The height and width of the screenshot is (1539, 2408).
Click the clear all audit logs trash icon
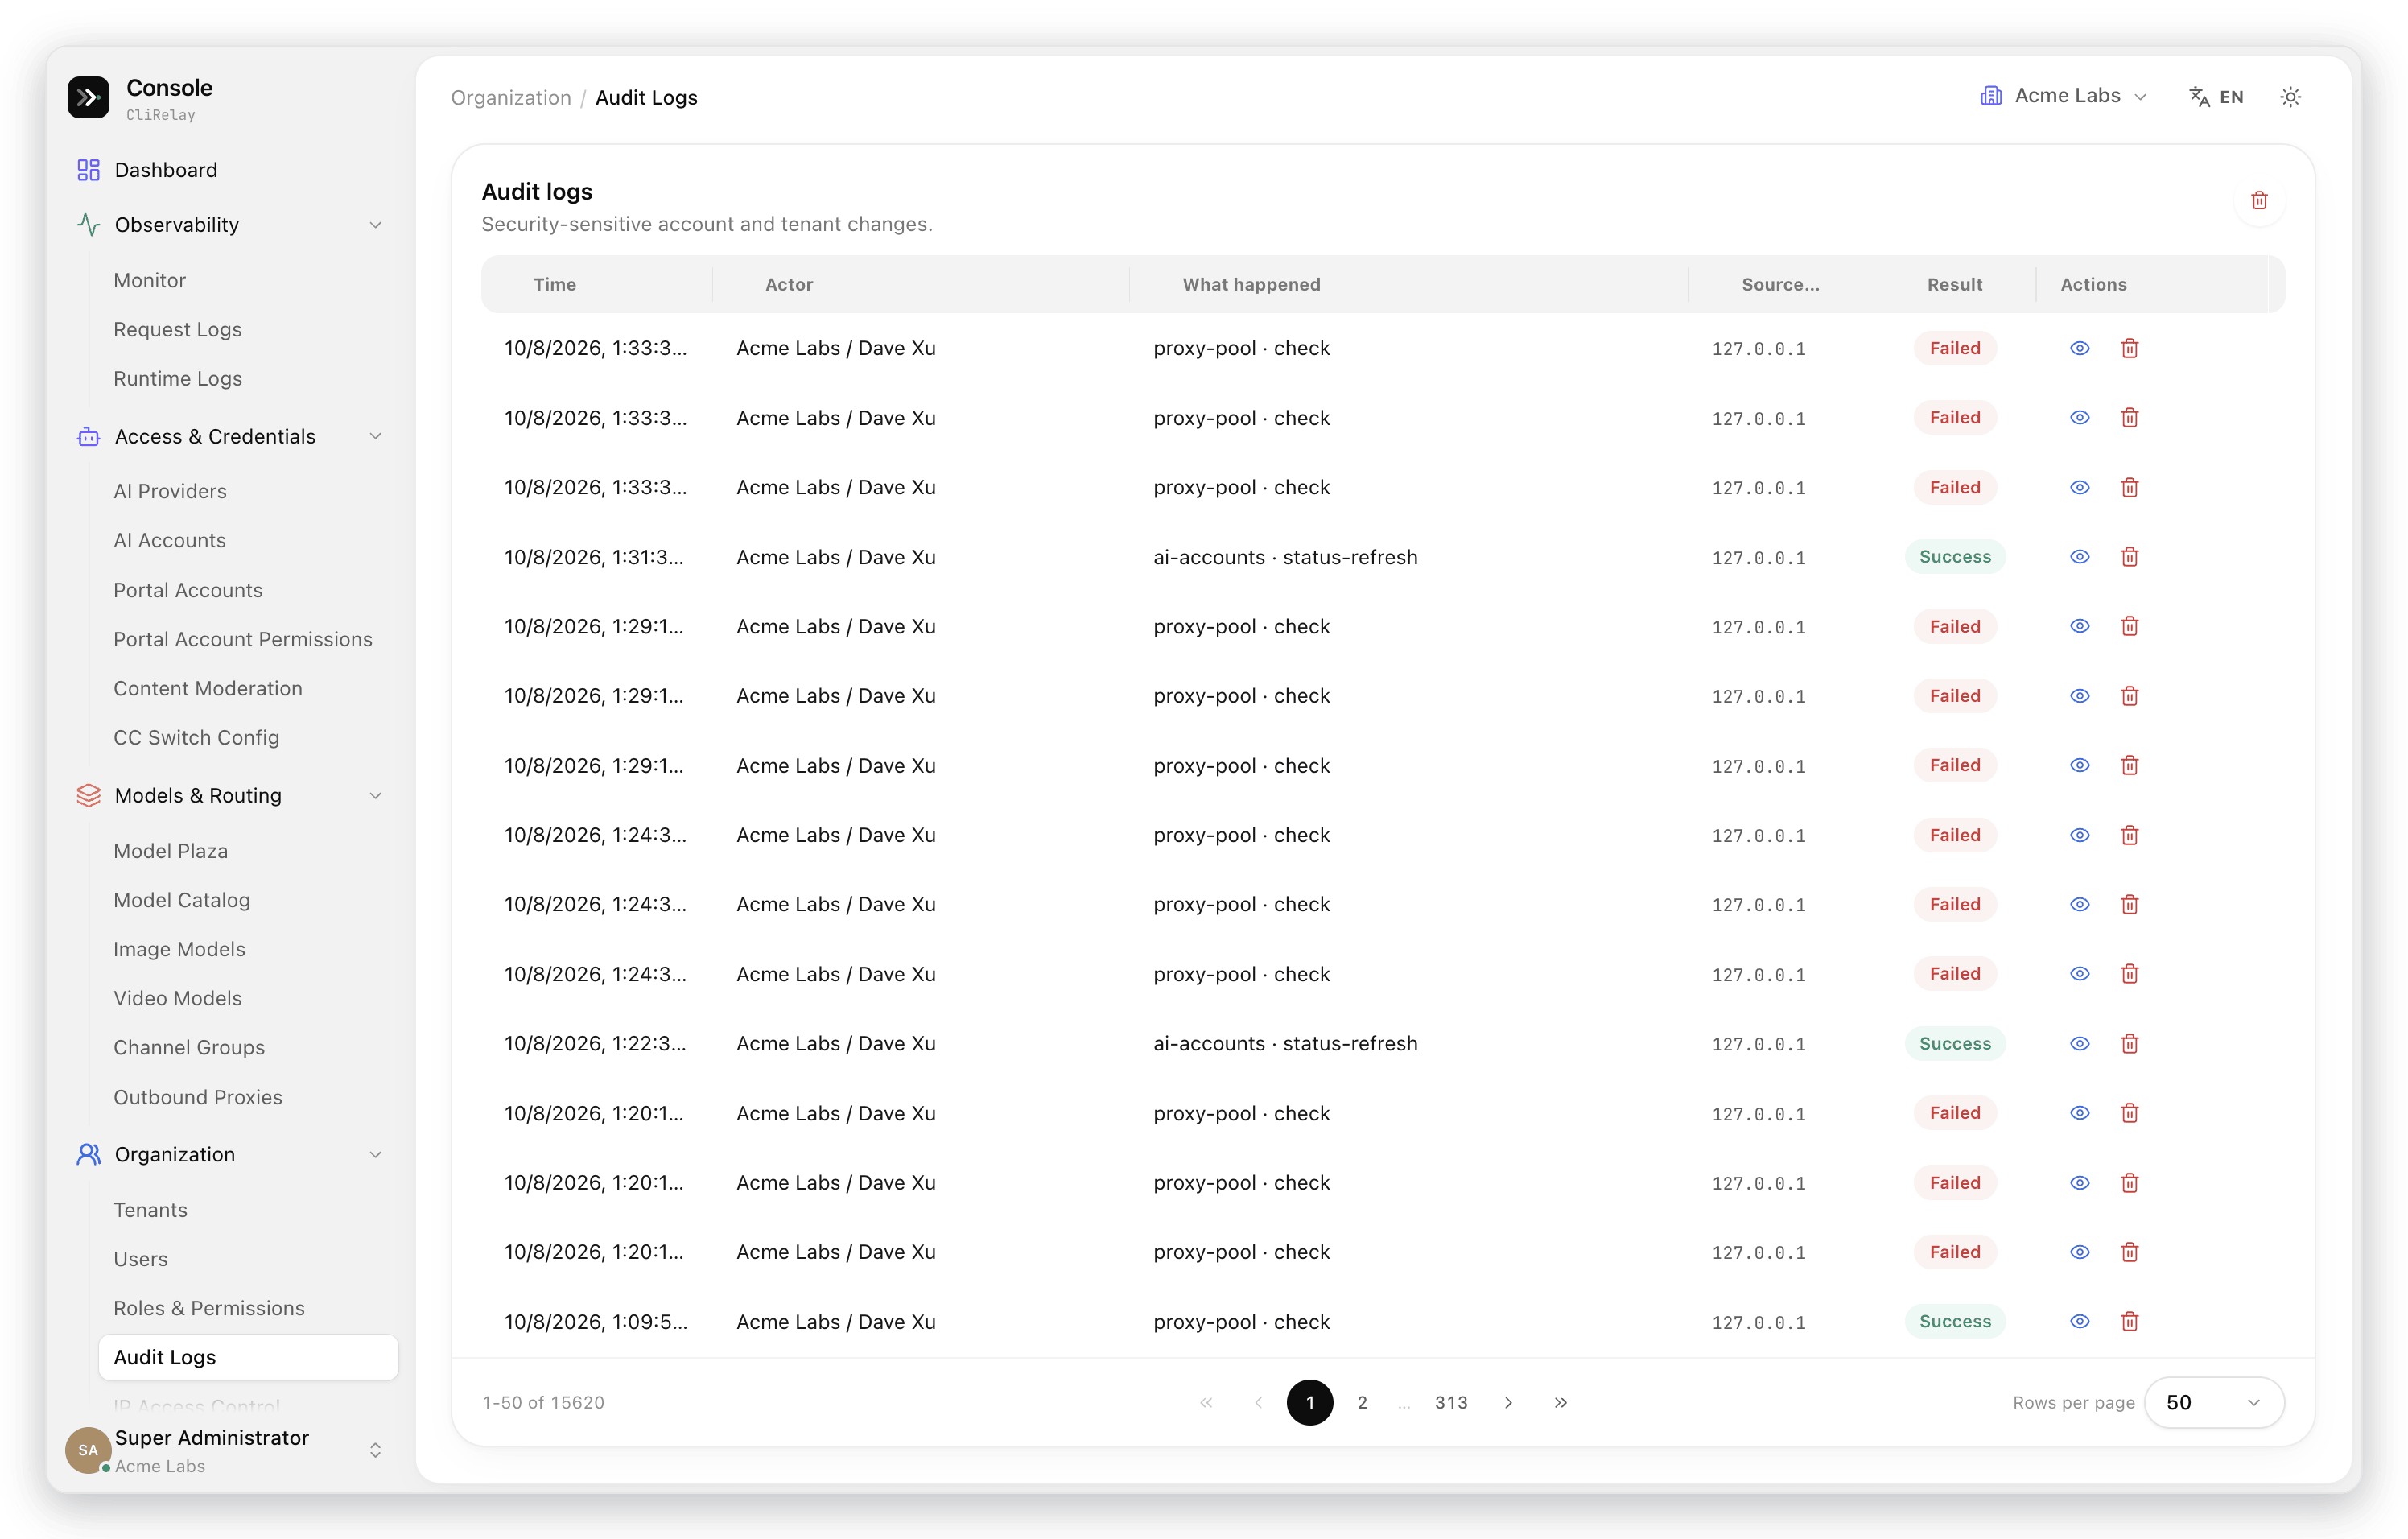pyautogui.click(x=2260, y=201)
